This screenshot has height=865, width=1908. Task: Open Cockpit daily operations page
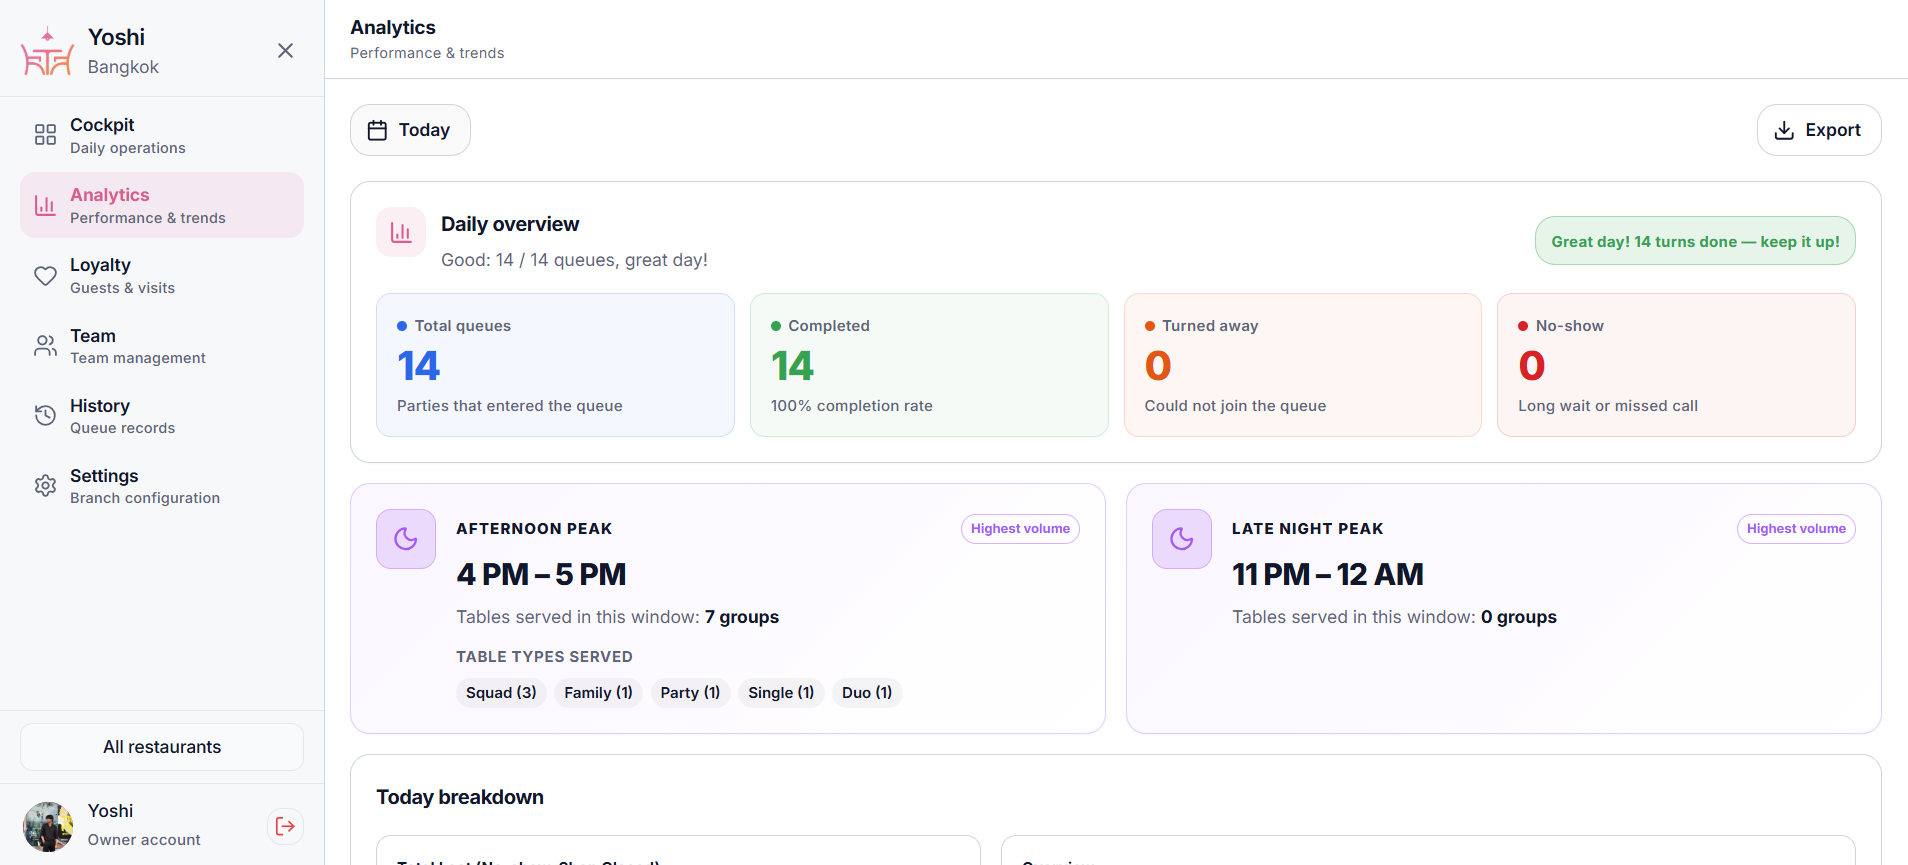tap(162, 135)
